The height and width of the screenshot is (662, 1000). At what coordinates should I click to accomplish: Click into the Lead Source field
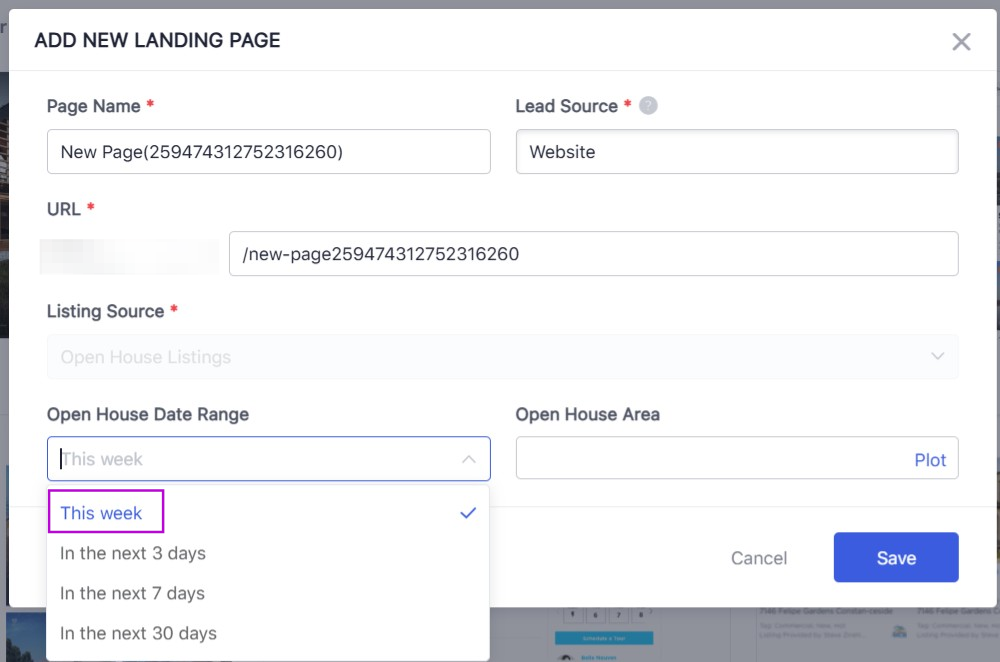[736, 152]
